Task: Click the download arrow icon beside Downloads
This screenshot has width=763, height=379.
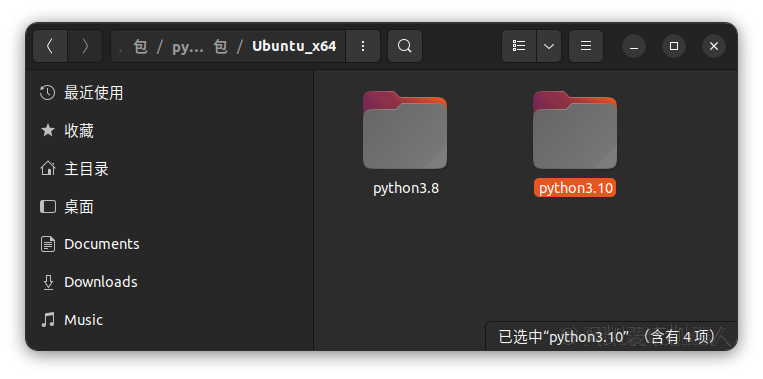Action: [48, 282]
